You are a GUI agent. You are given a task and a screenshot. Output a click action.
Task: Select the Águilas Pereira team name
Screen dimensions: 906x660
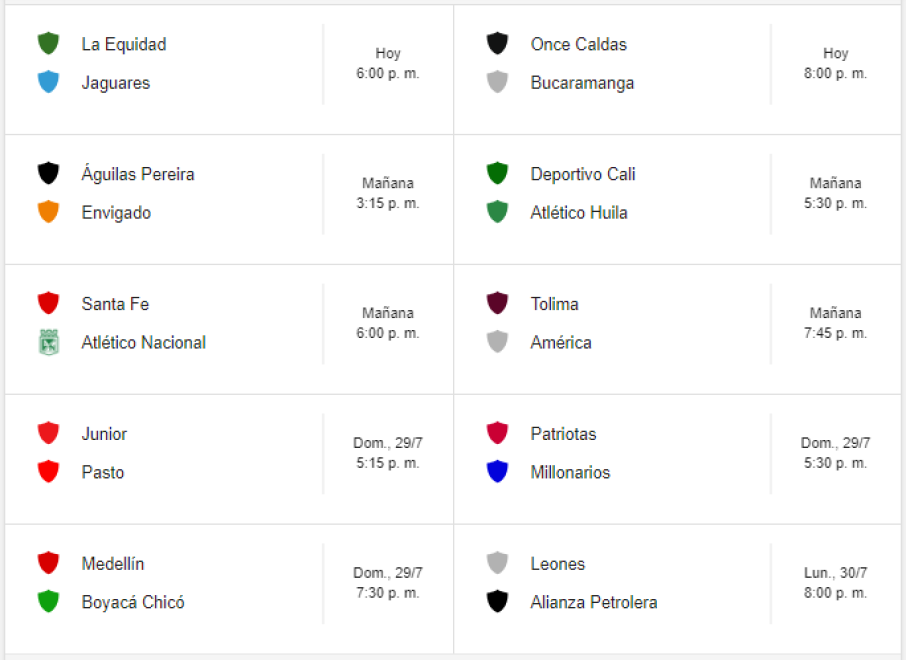pyautogui.click(x=138, y=174)
